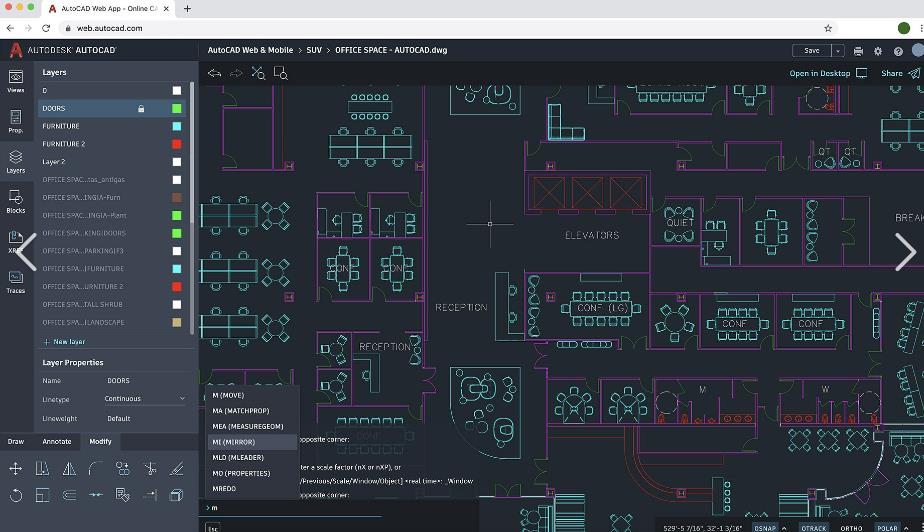The image size is (924, 532).
Task: Select the Layer 2 row
Action: click(112, 161)
